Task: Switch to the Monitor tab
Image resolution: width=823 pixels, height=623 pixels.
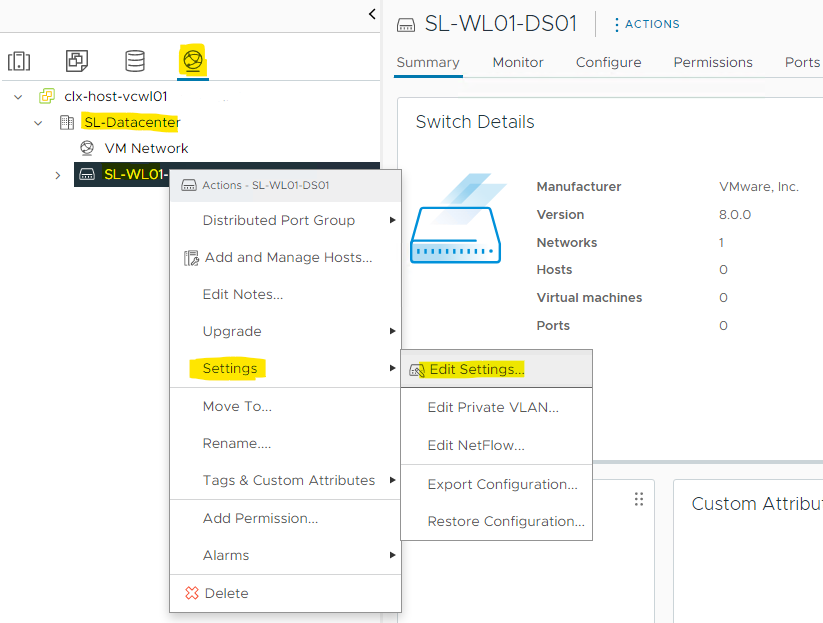Action: click(x=518, y=62)
